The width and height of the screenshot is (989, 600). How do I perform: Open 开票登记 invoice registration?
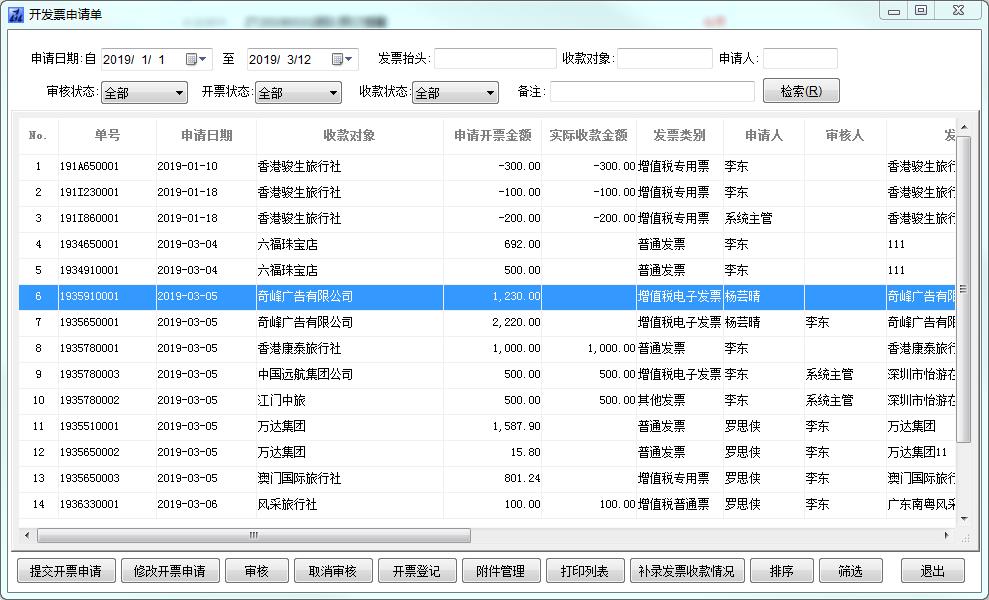point(417,571)
